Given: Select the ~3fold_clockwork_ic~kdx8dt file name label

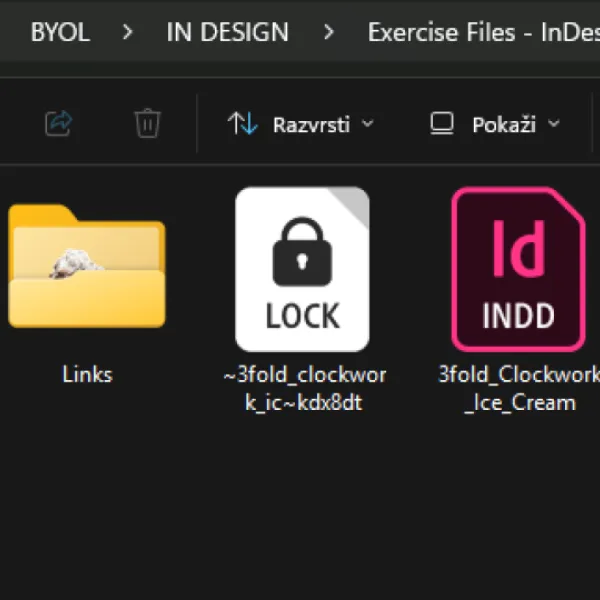Looking at the screenshot, I should pos(304,388).
